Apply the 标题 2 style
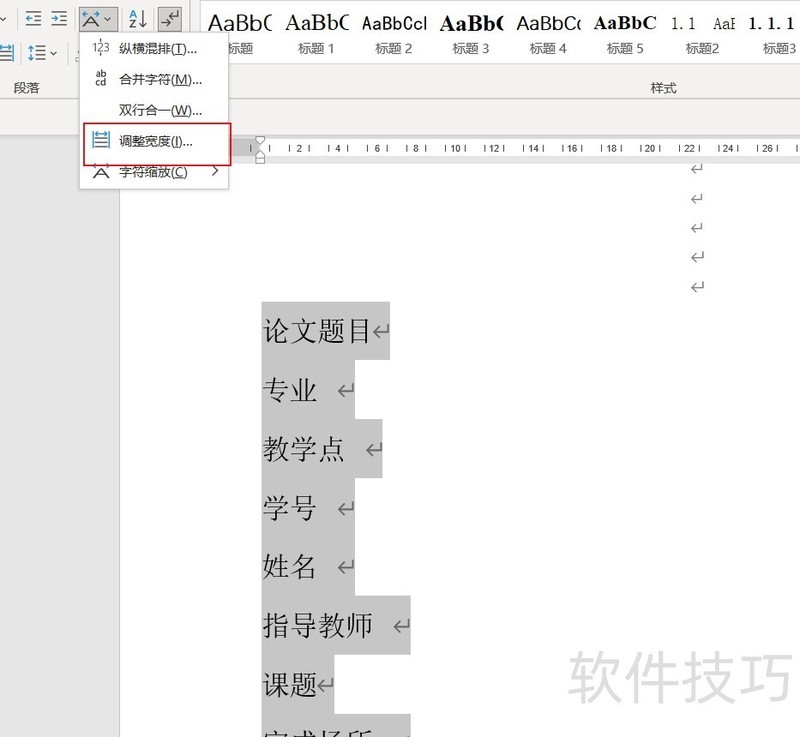Viewport: 800px width, 737px height. pos(394,35)
